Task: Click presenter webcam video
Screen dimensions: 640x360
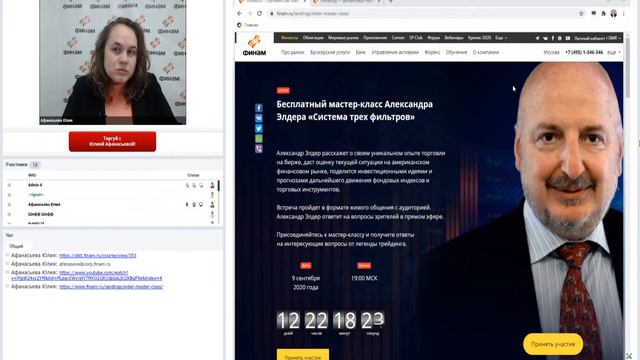Action: click(x=113, y=62)
